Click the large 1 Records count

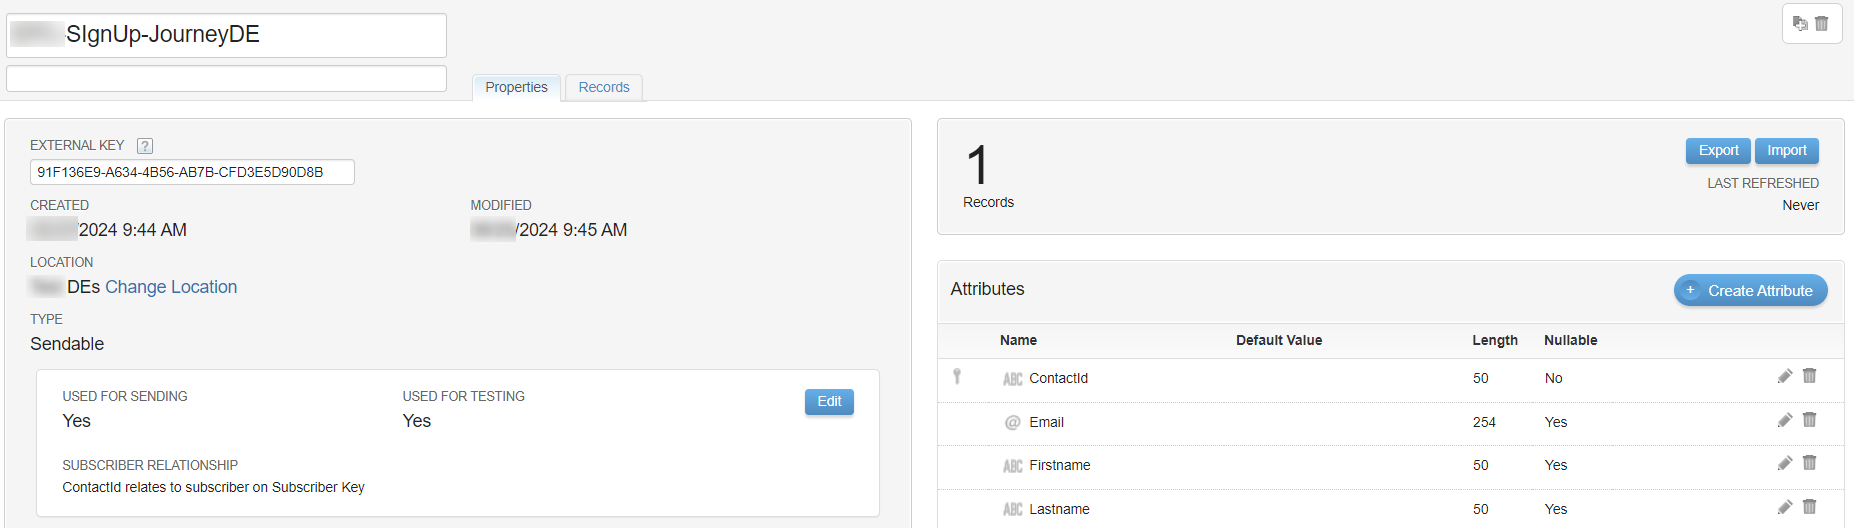978,165
